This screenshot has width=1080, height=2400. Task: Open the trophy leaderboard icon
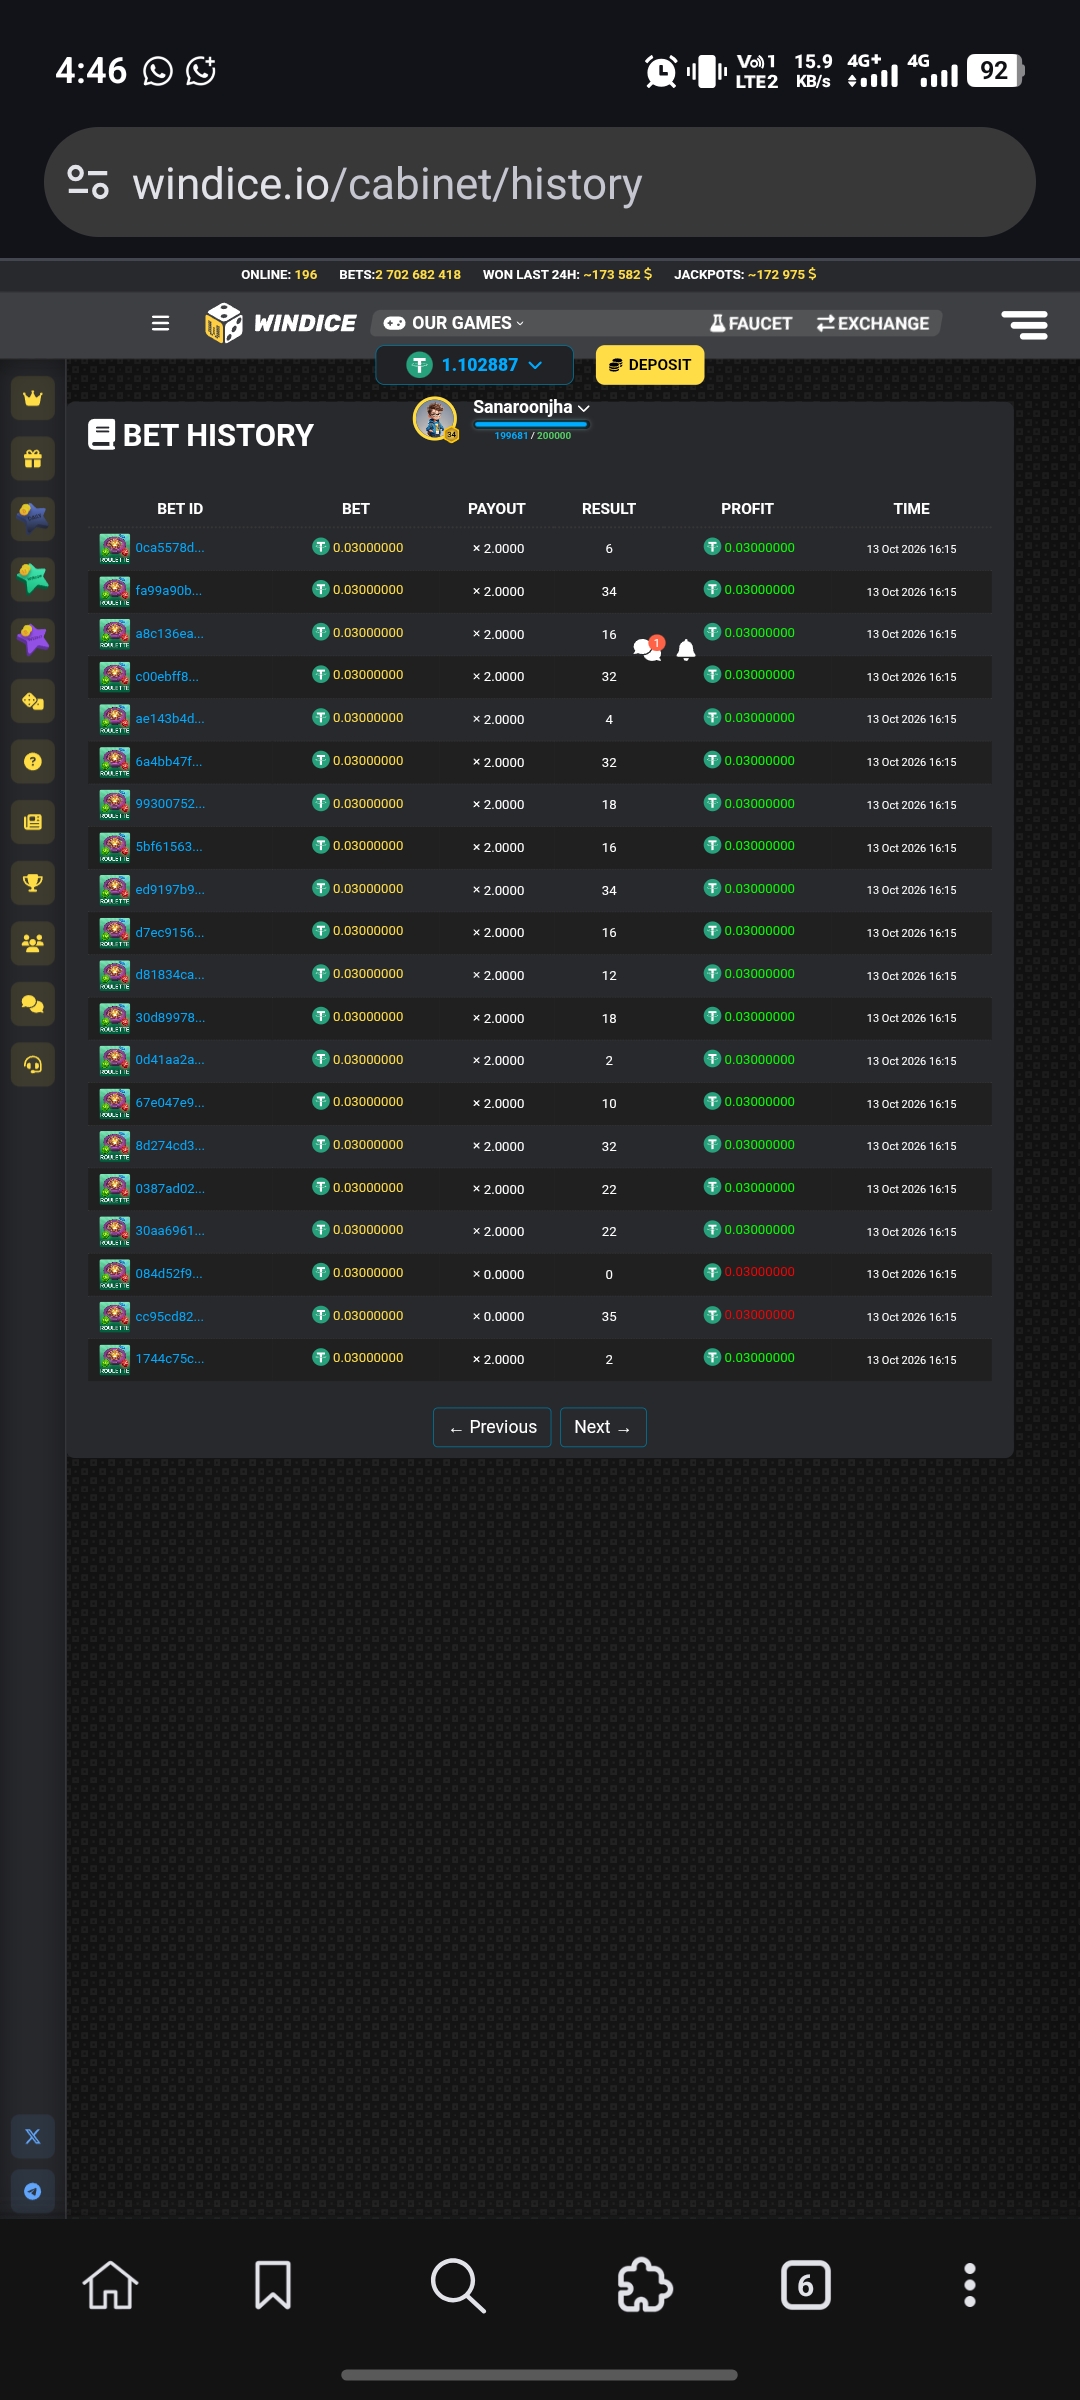pyautogui.click(x=33, y=883)
